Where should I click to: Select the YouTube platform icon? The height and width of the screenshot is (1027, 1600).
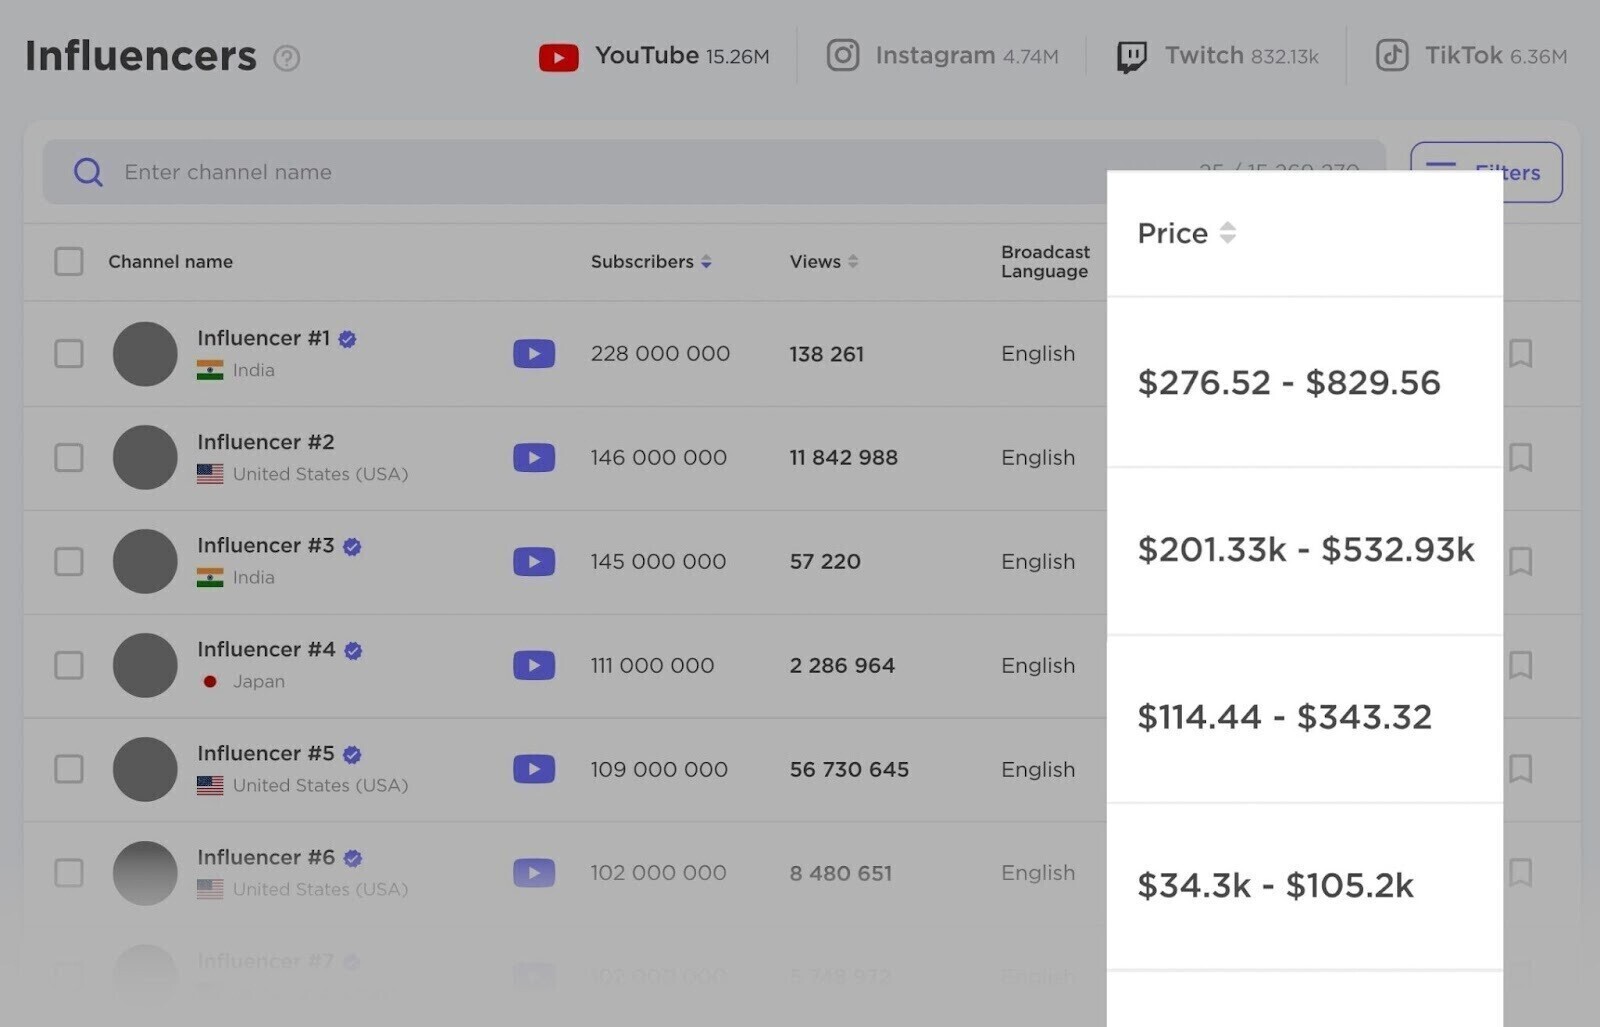point(559,56)
